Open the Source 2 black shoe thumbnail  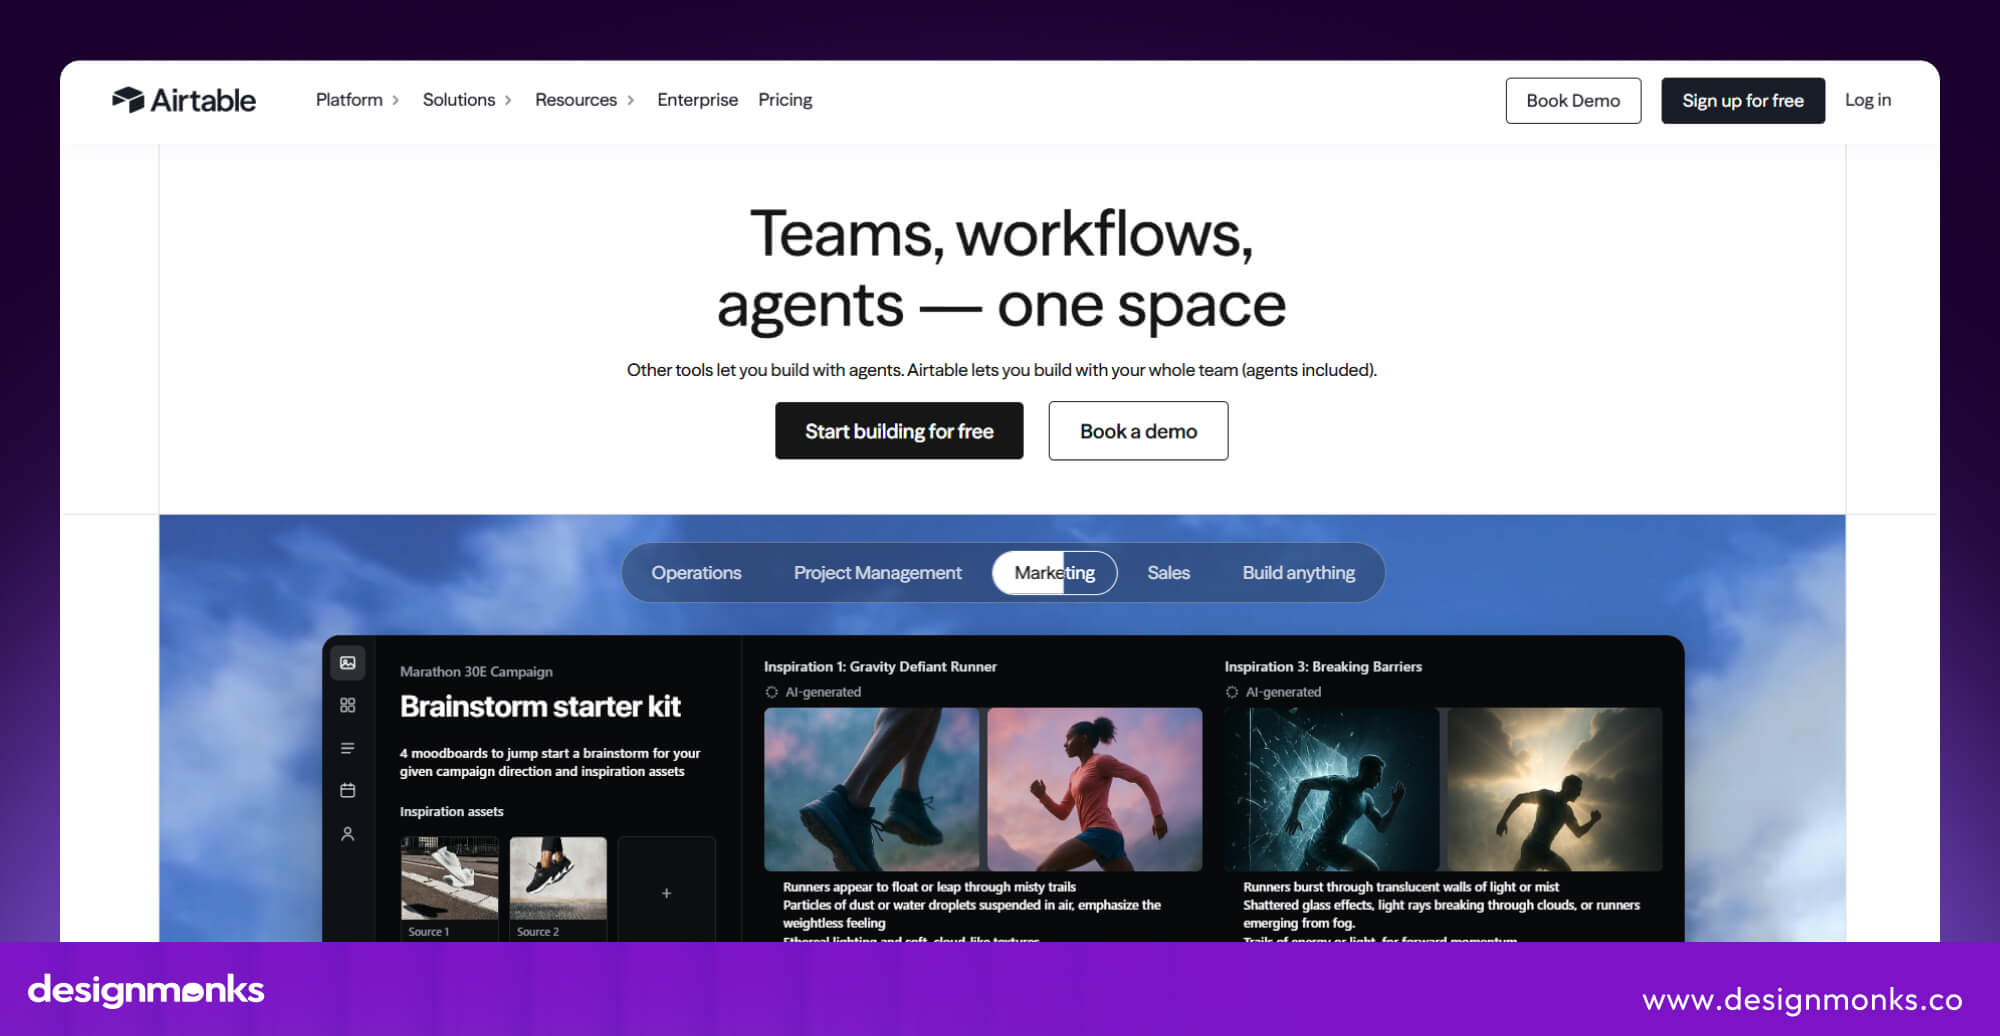coord(558,878)
